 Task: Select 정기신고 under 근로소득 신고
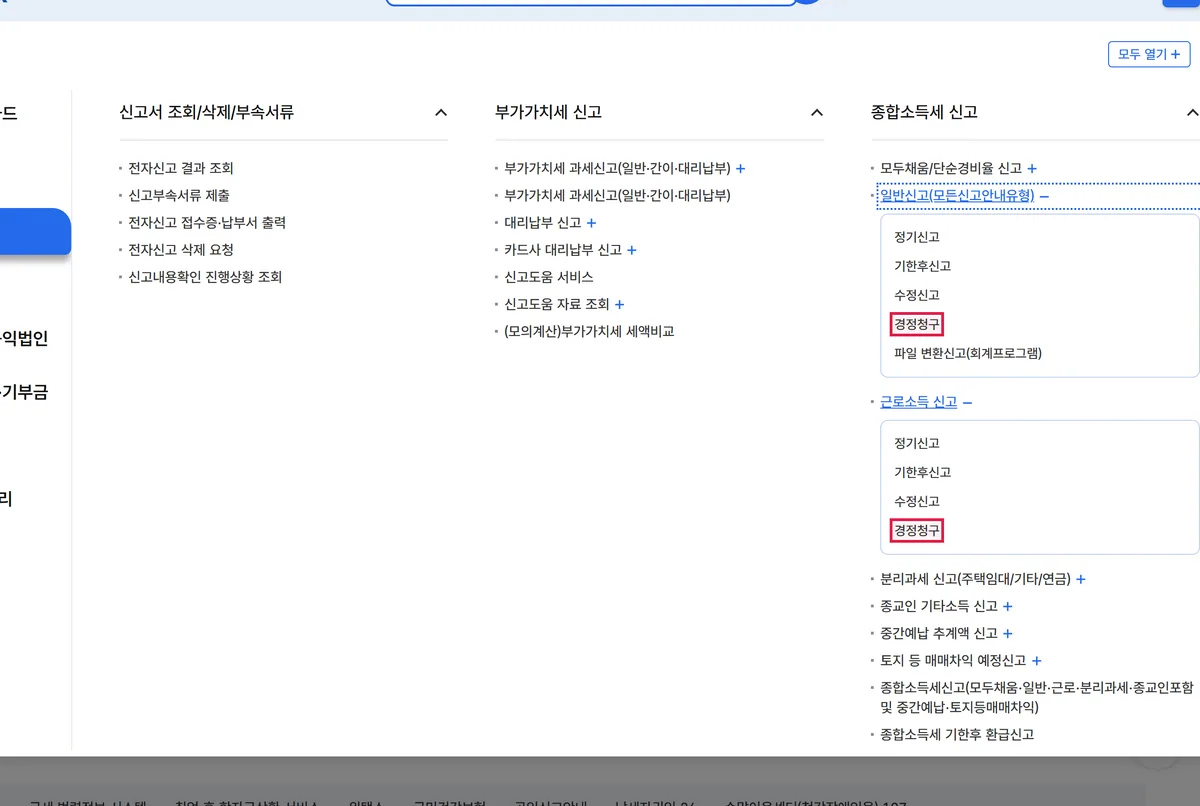(917, 443)
